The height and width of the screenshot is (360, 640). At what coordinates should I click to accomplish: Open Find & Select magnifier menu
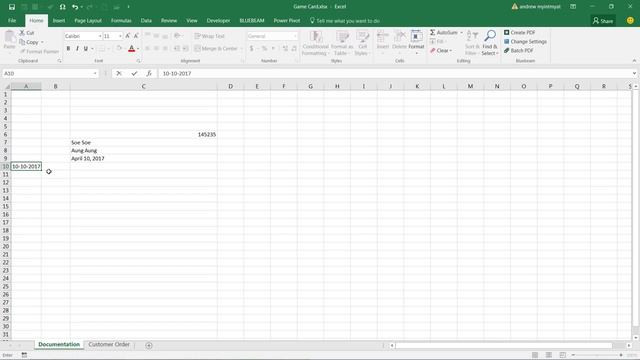point(490,42)
